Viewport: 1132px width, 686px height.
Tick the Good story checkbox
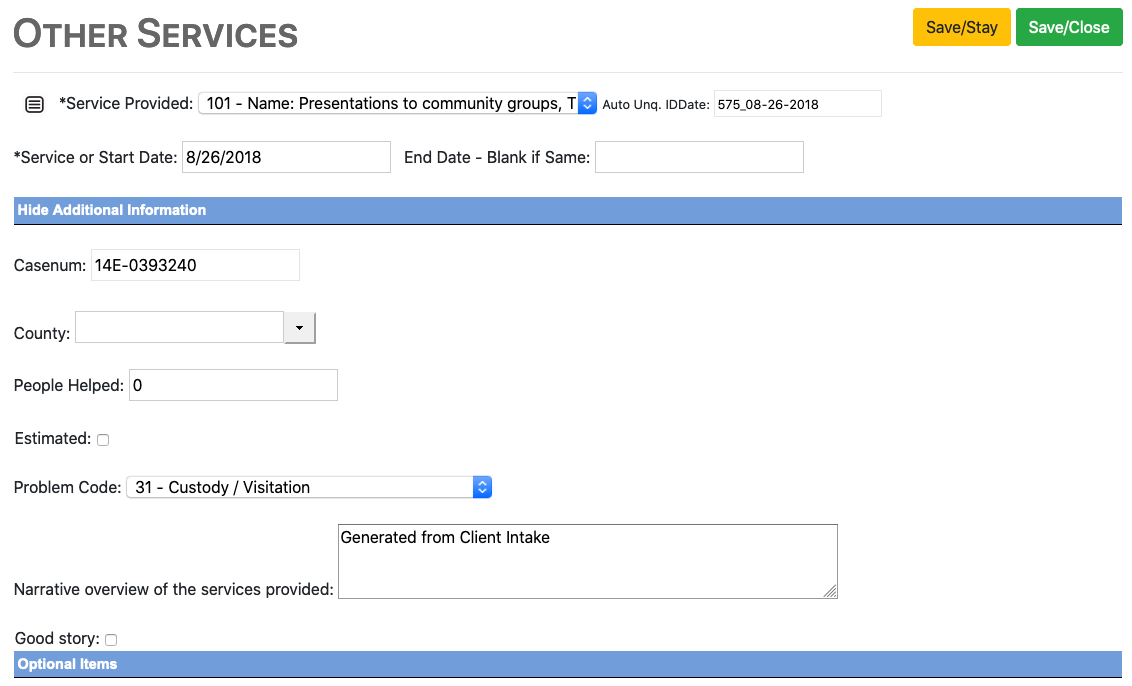pos(111,640)
